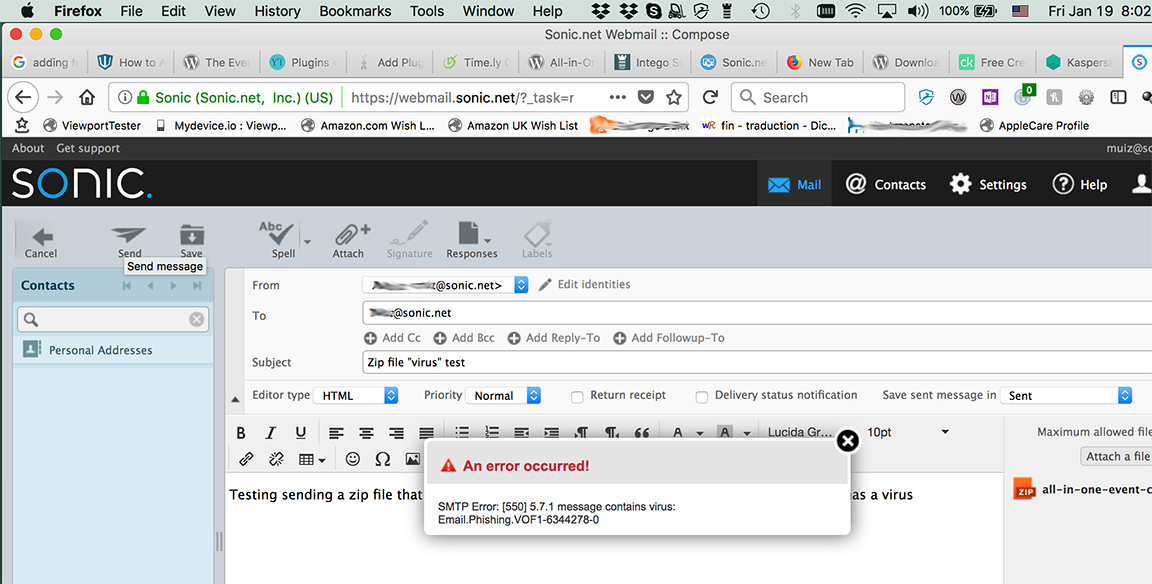Click the contacts search field
Image resolution: width=1152 pixels, height=584 pixels.
[x=113, y=319]
